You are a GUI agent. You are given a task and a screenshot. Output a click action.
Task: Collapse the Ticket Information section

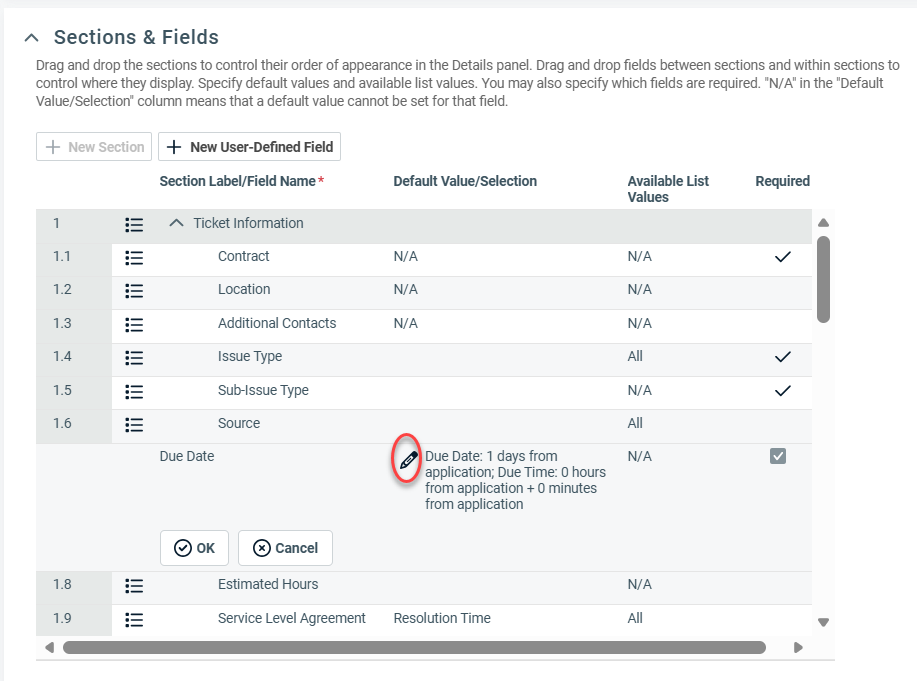click(177, 223)
